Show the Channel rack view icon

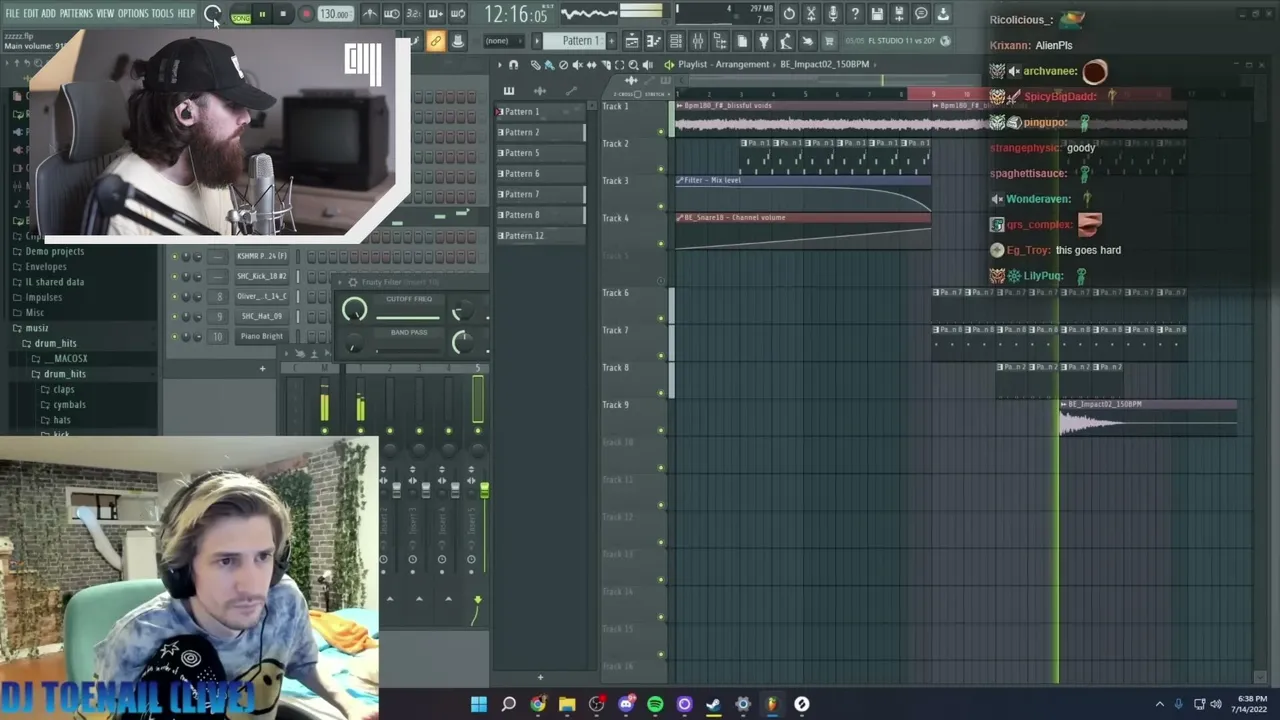click(676, 41)
